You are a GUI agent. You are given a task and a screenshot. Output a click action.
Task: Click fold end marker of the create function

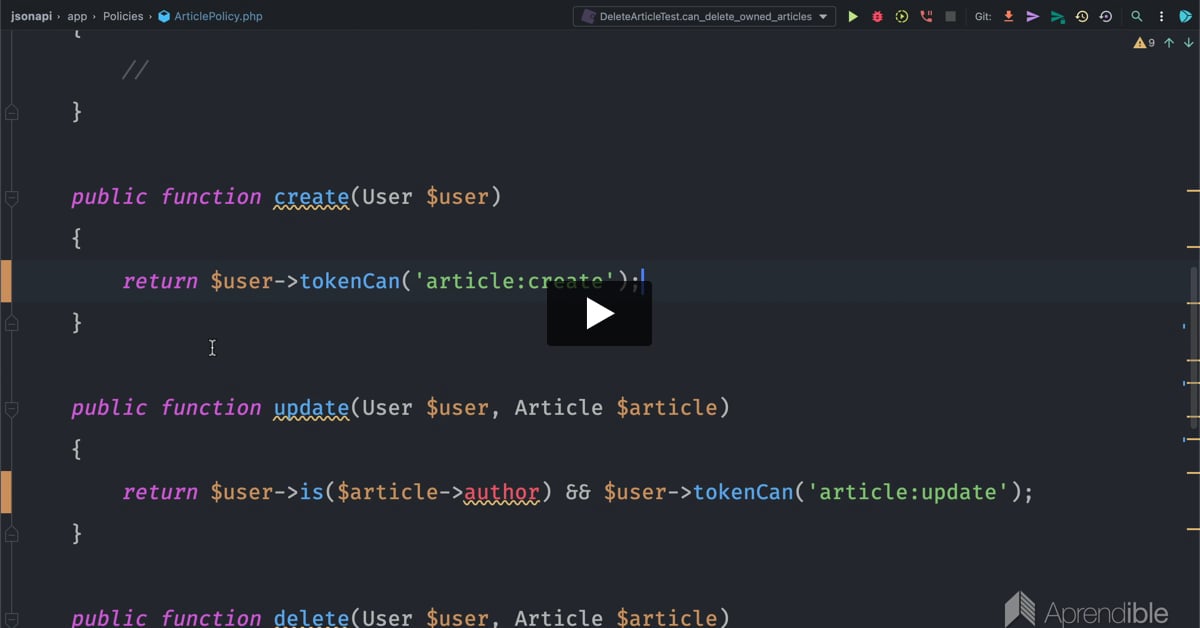[x=12, y=324]
